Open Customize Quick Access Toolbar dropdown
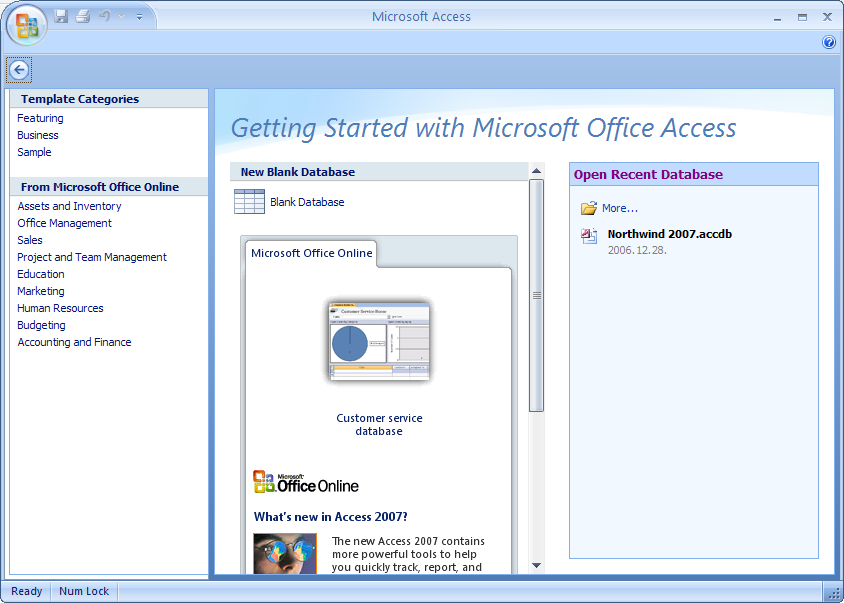 click(x=139, y=17)
